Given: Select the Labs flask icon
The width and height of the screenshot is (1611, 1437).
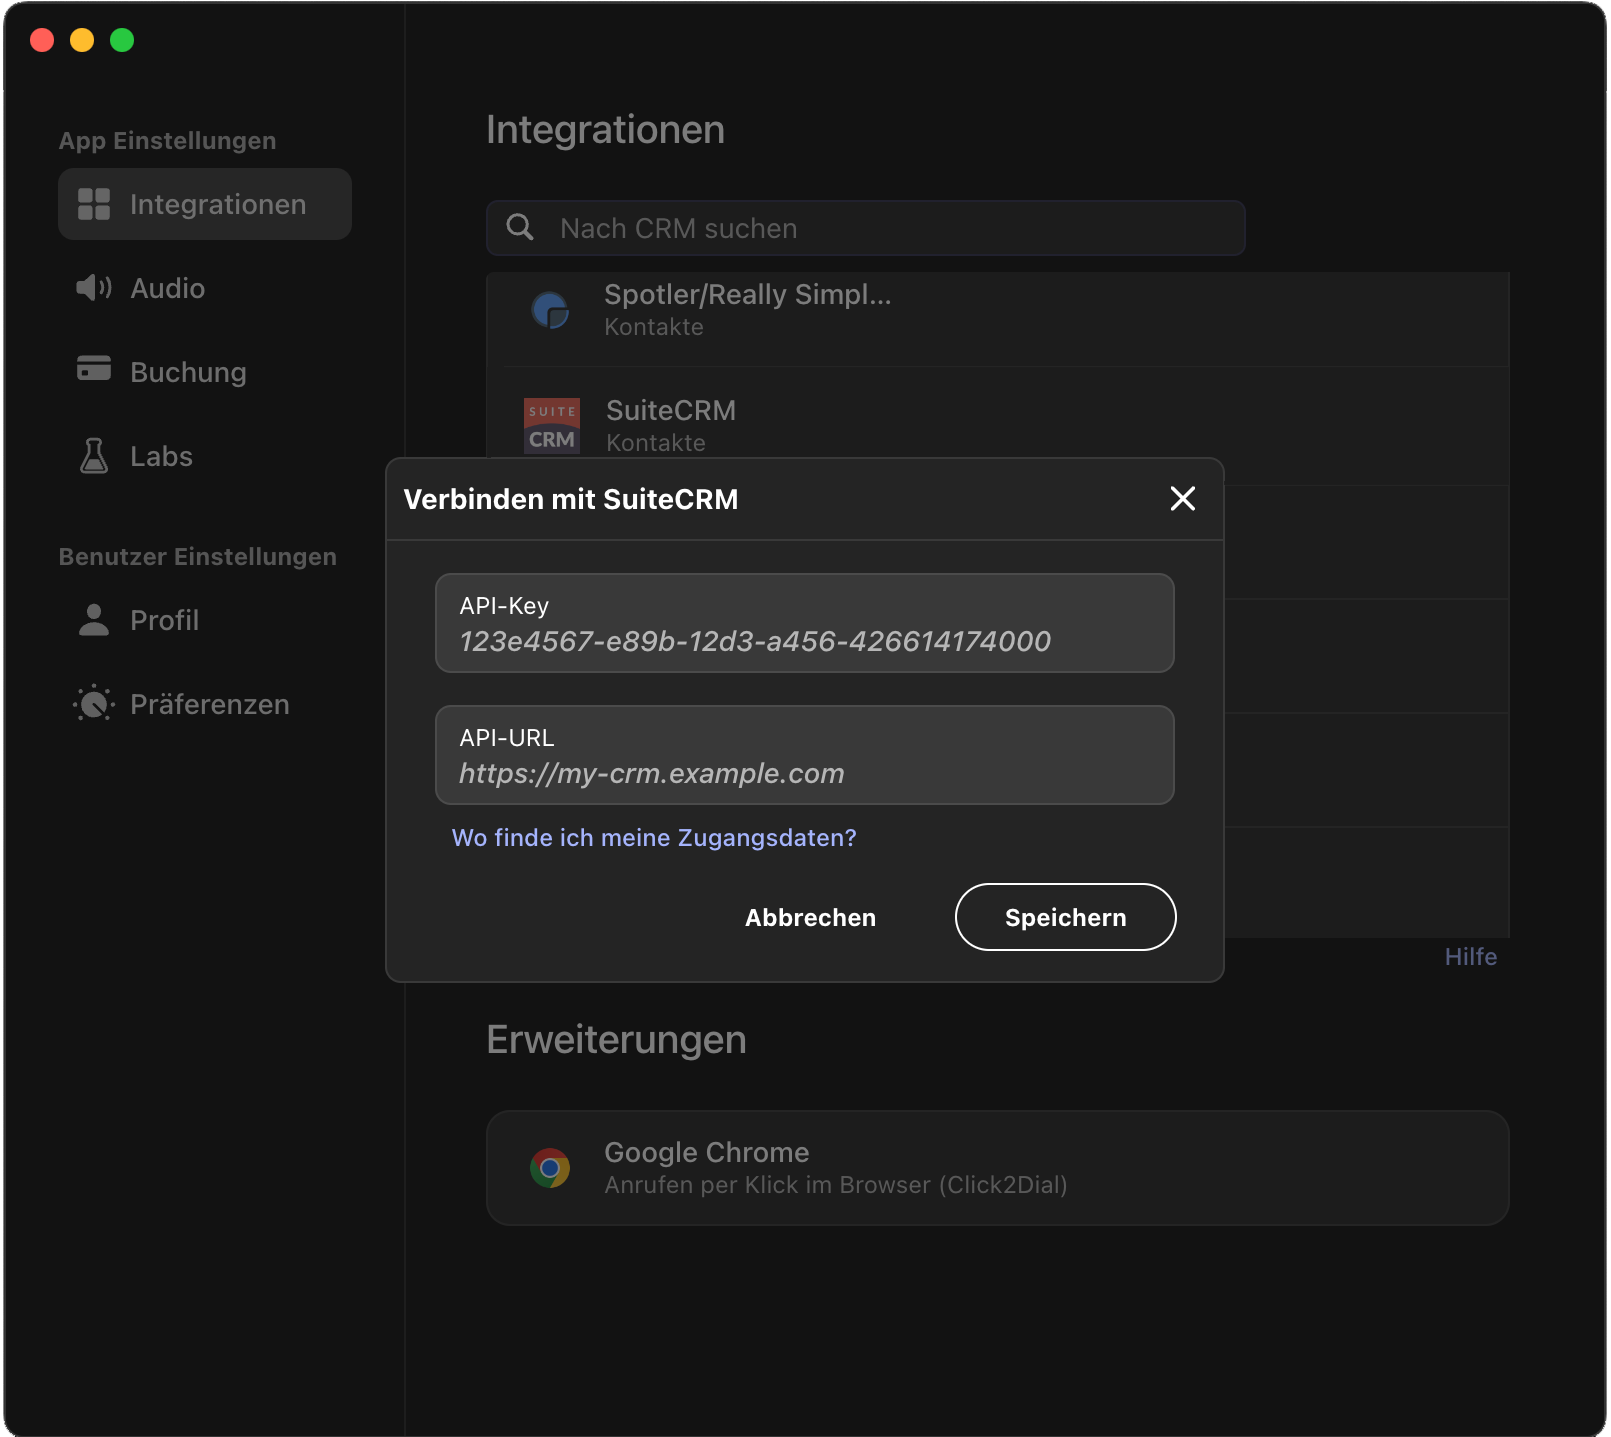Looking at the screenshot, I should point(92,456).
